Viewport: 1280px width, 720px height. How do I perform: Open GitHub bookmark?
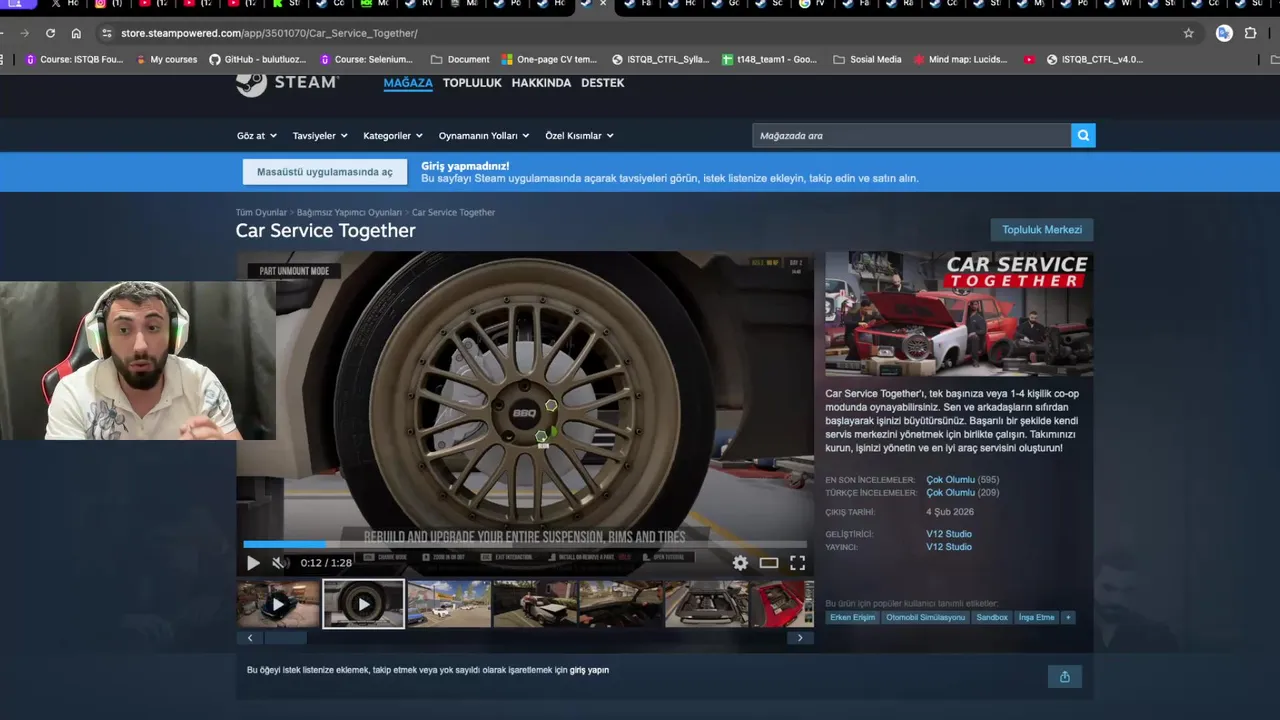pyautogui.click(x=257, y=59)
